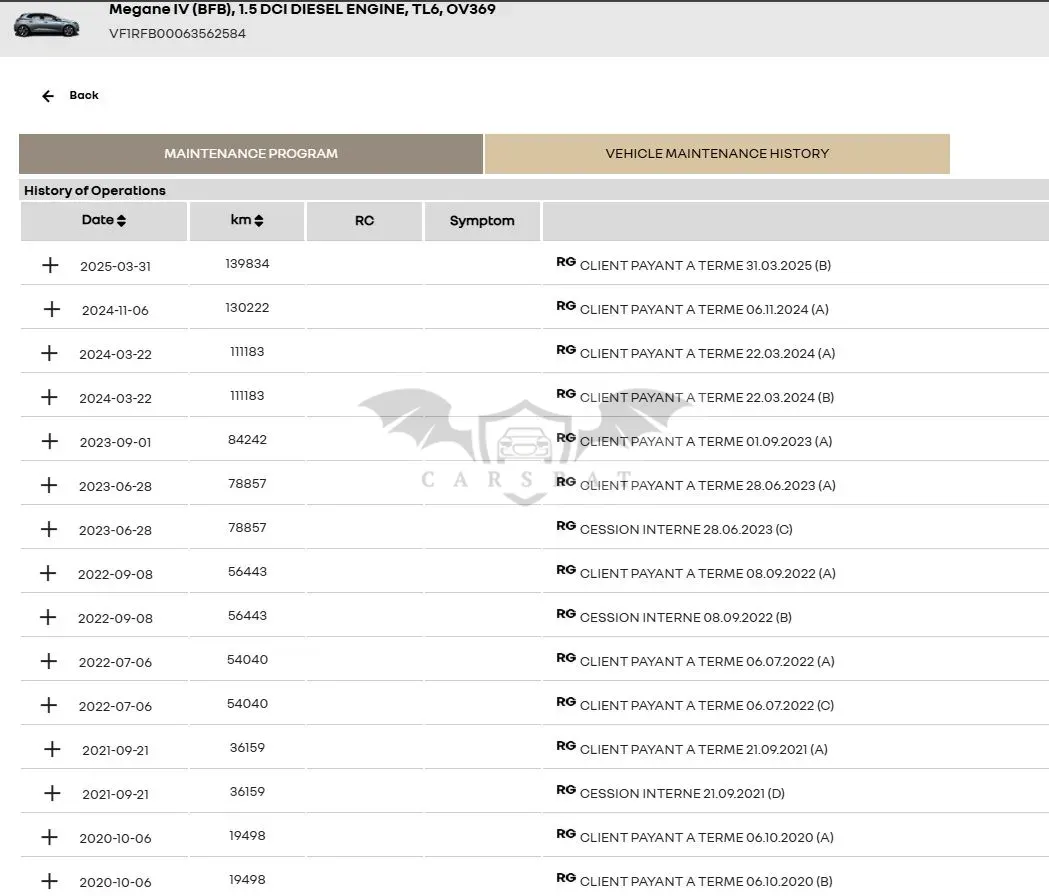Expand the 2025-03-31 entry at 139834 km
This screenshot has height=896, width=1049.
[x=50, y=265]
